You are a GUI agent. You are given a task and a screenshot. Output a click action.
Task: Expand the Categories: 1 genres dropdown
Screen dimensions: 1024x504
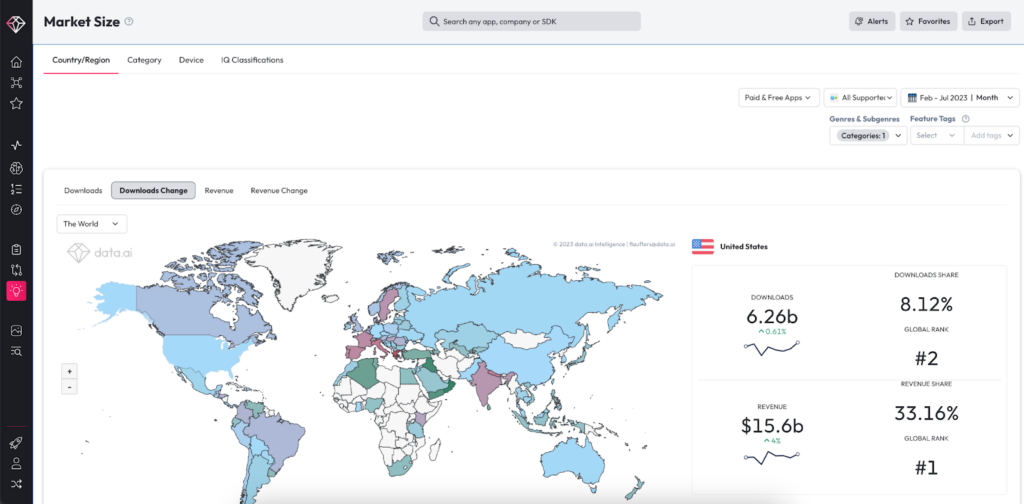coord(869,136)
